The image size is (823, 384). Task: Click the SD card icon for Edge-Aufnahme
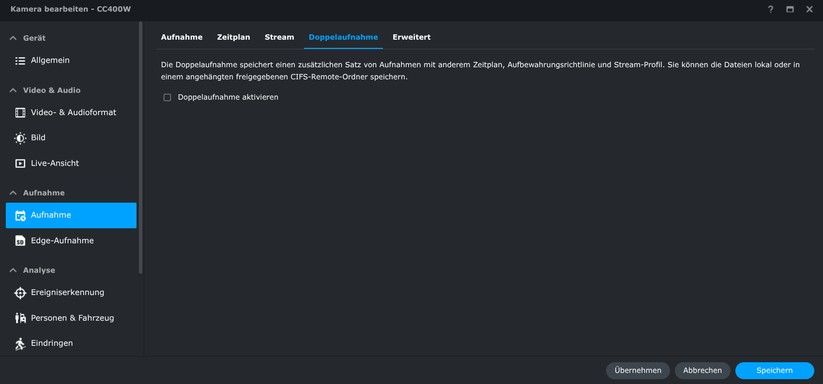pyautogui.click(x=20, y=241)
